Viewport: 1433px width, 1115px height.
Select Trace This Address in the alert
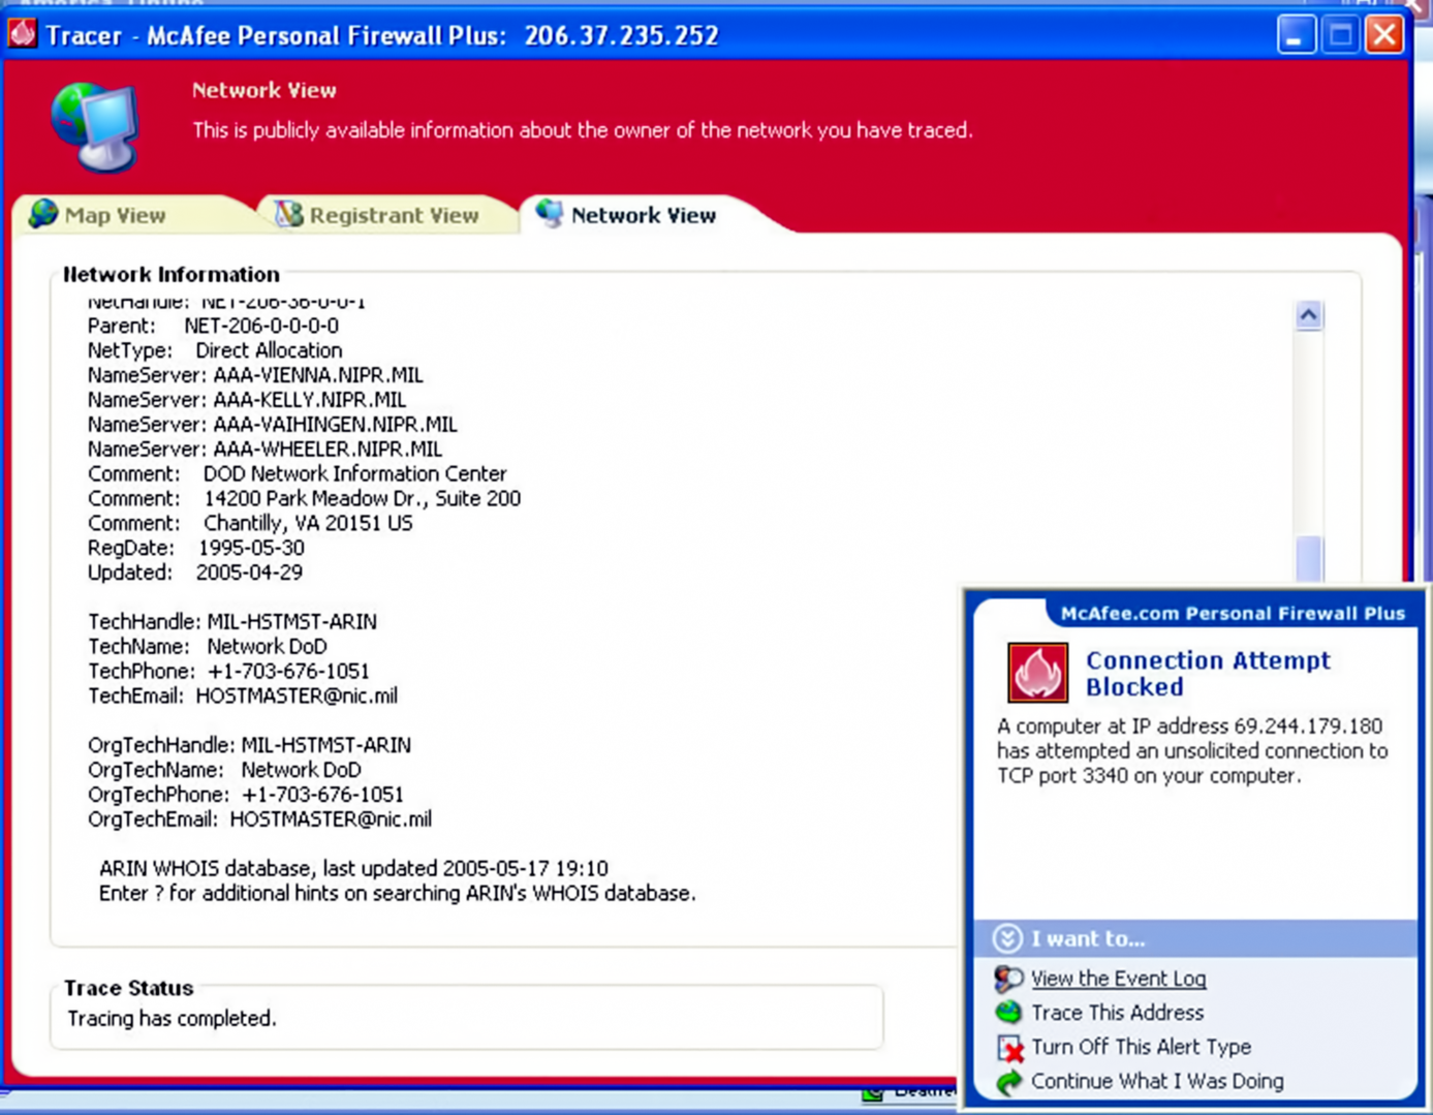tap(1117, 1013)
